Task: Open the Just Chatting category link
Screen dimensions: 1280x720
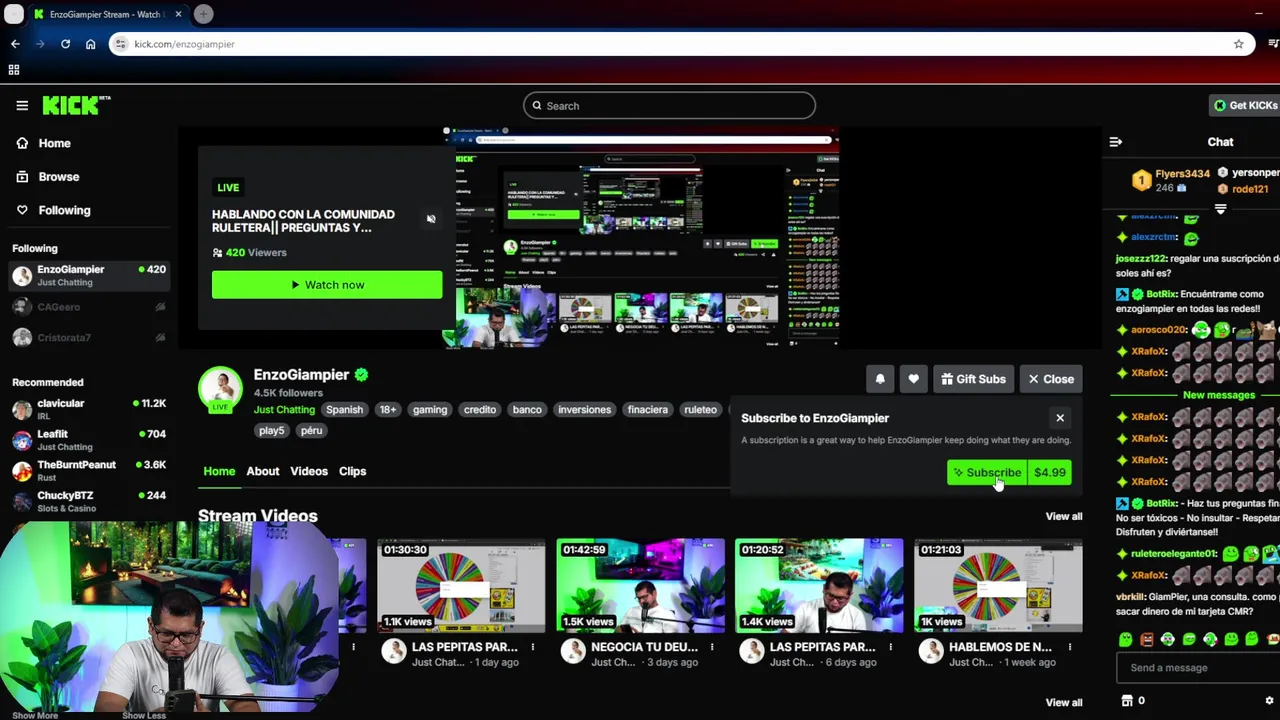Action: pos(284,410)
